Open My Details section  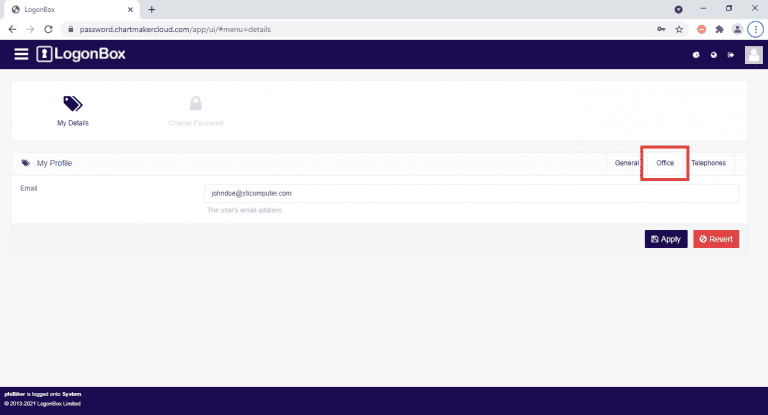pyautogui.click(x=72, y=110)
